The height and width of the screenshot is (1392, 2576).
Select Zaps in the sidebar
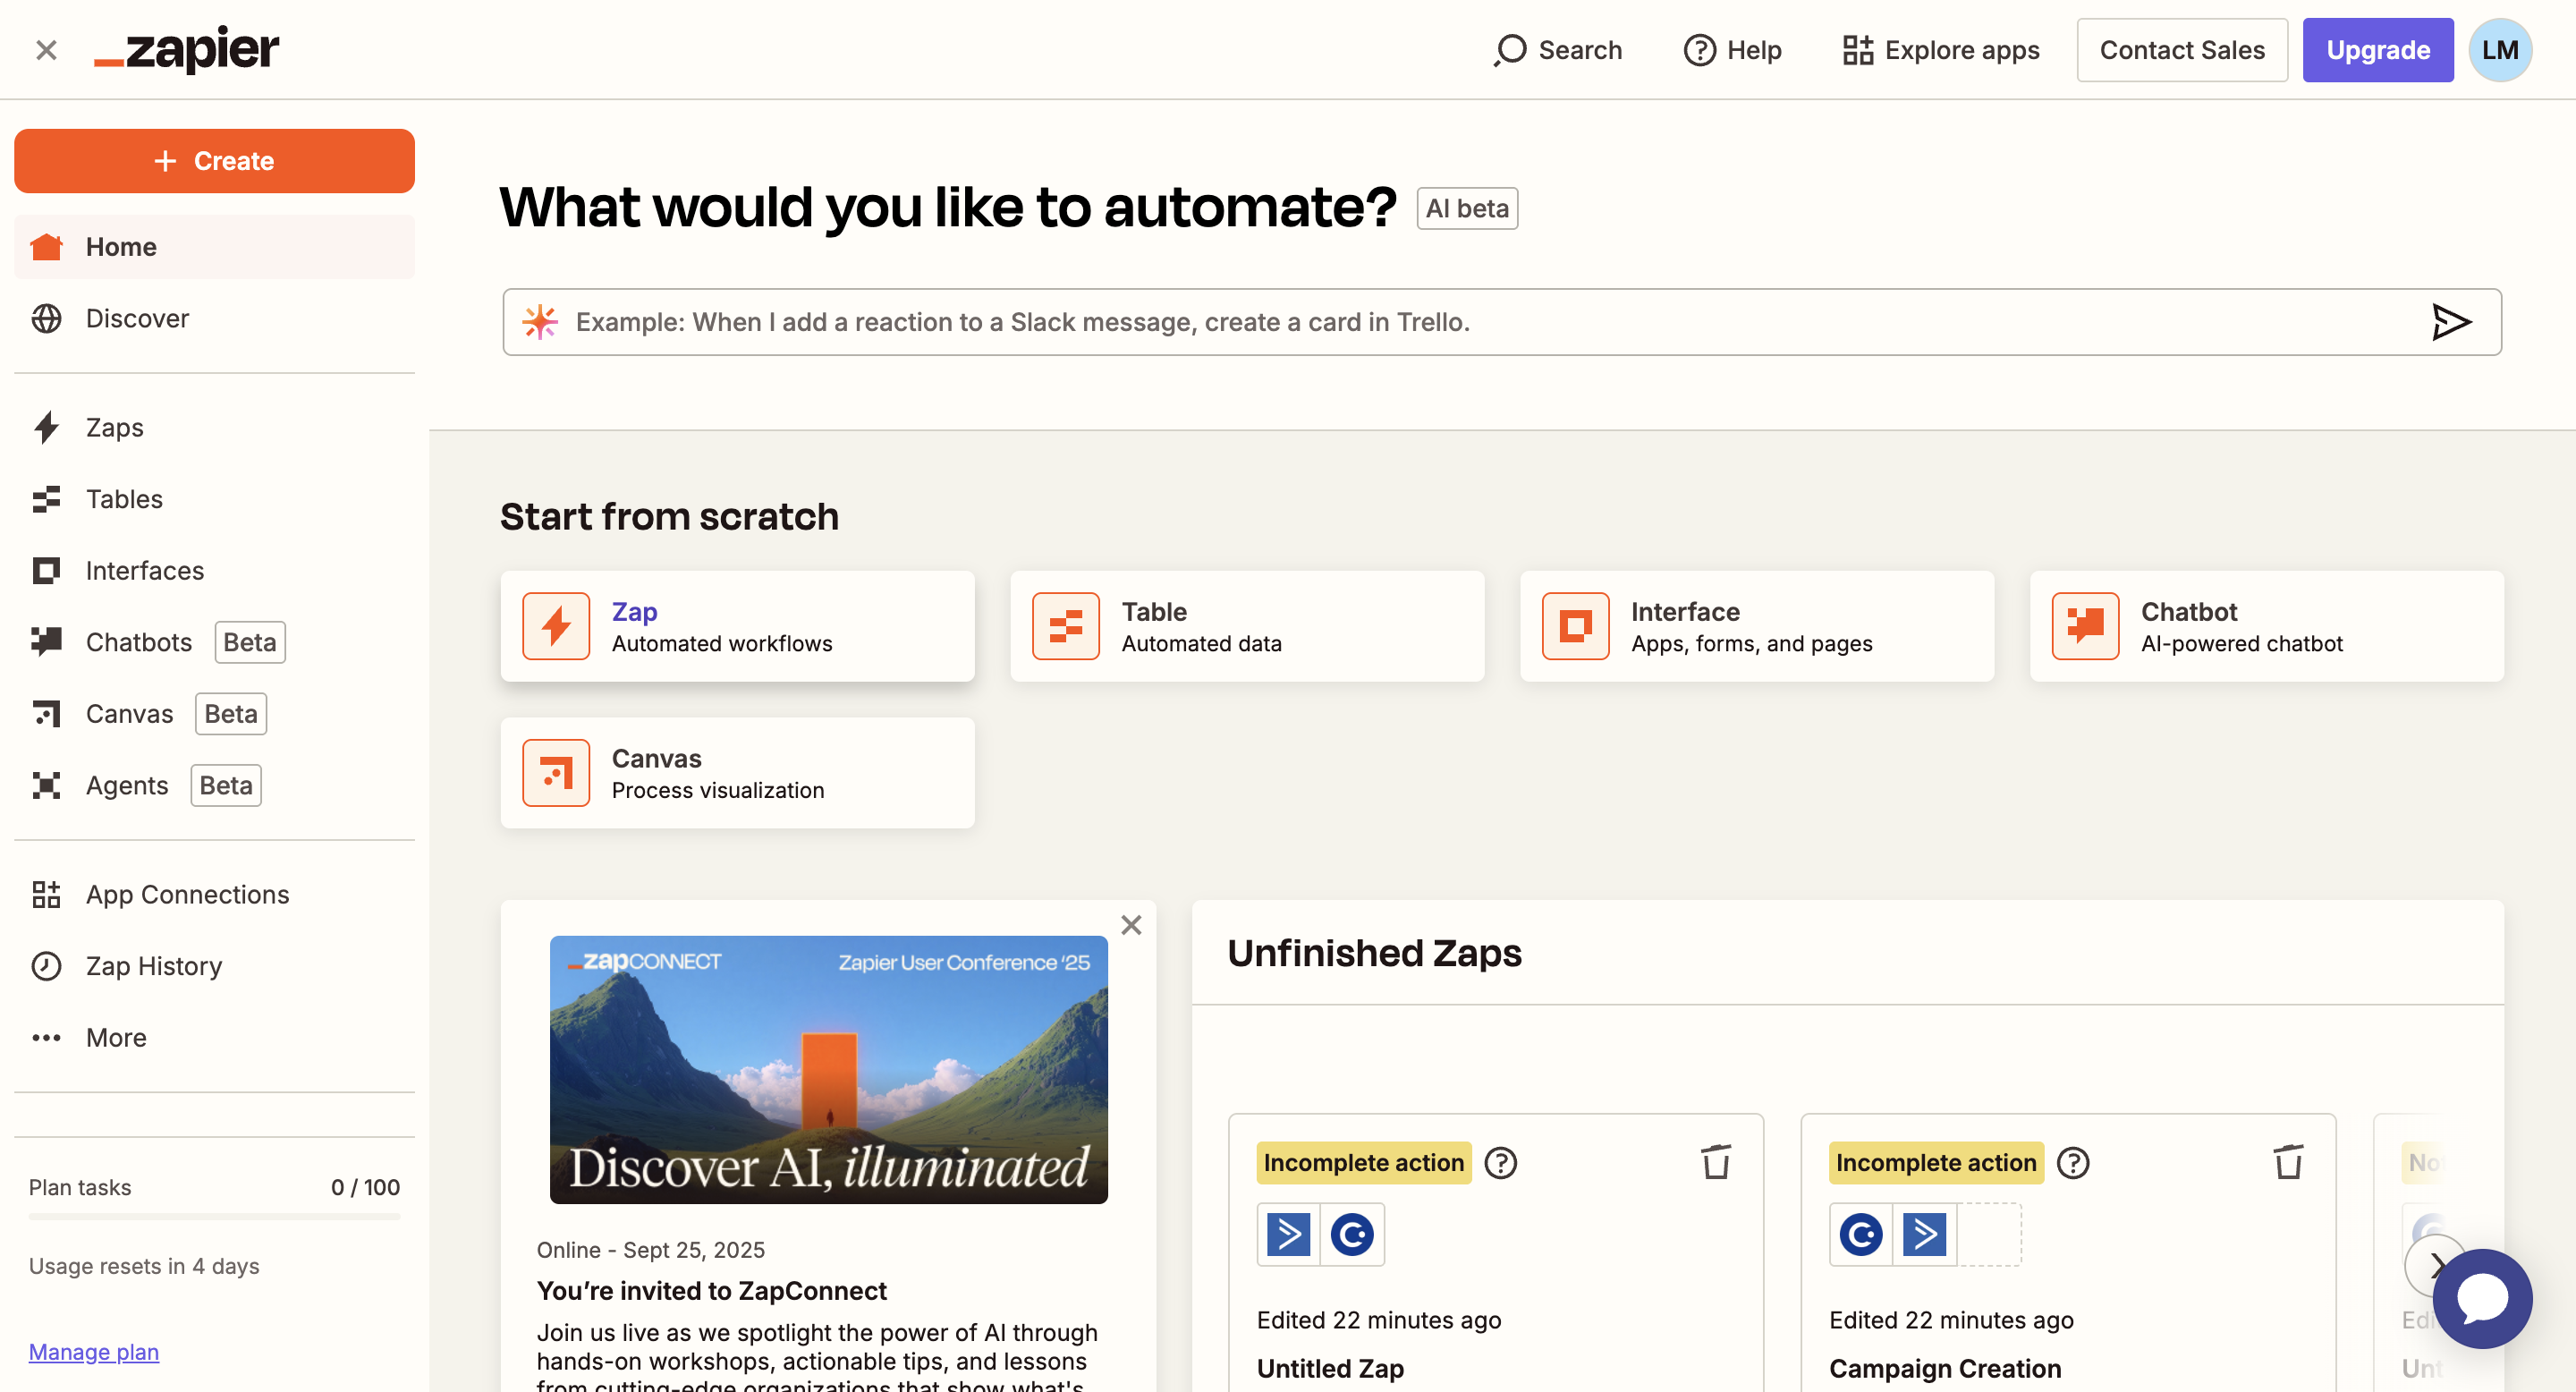point(113,427)
